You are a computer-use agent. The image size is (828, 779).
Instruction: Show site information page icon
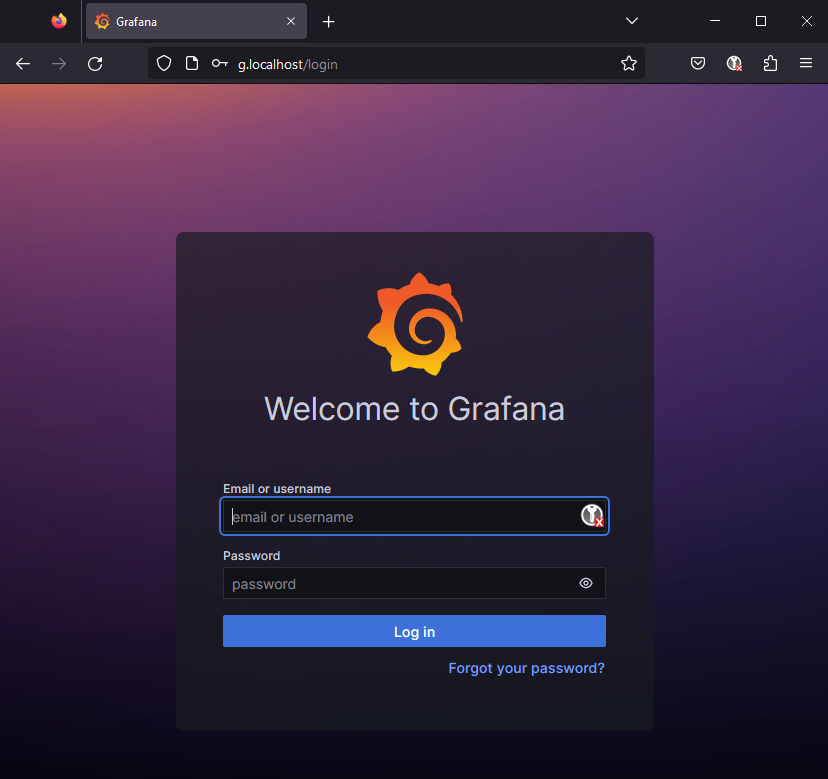point(192,64)
